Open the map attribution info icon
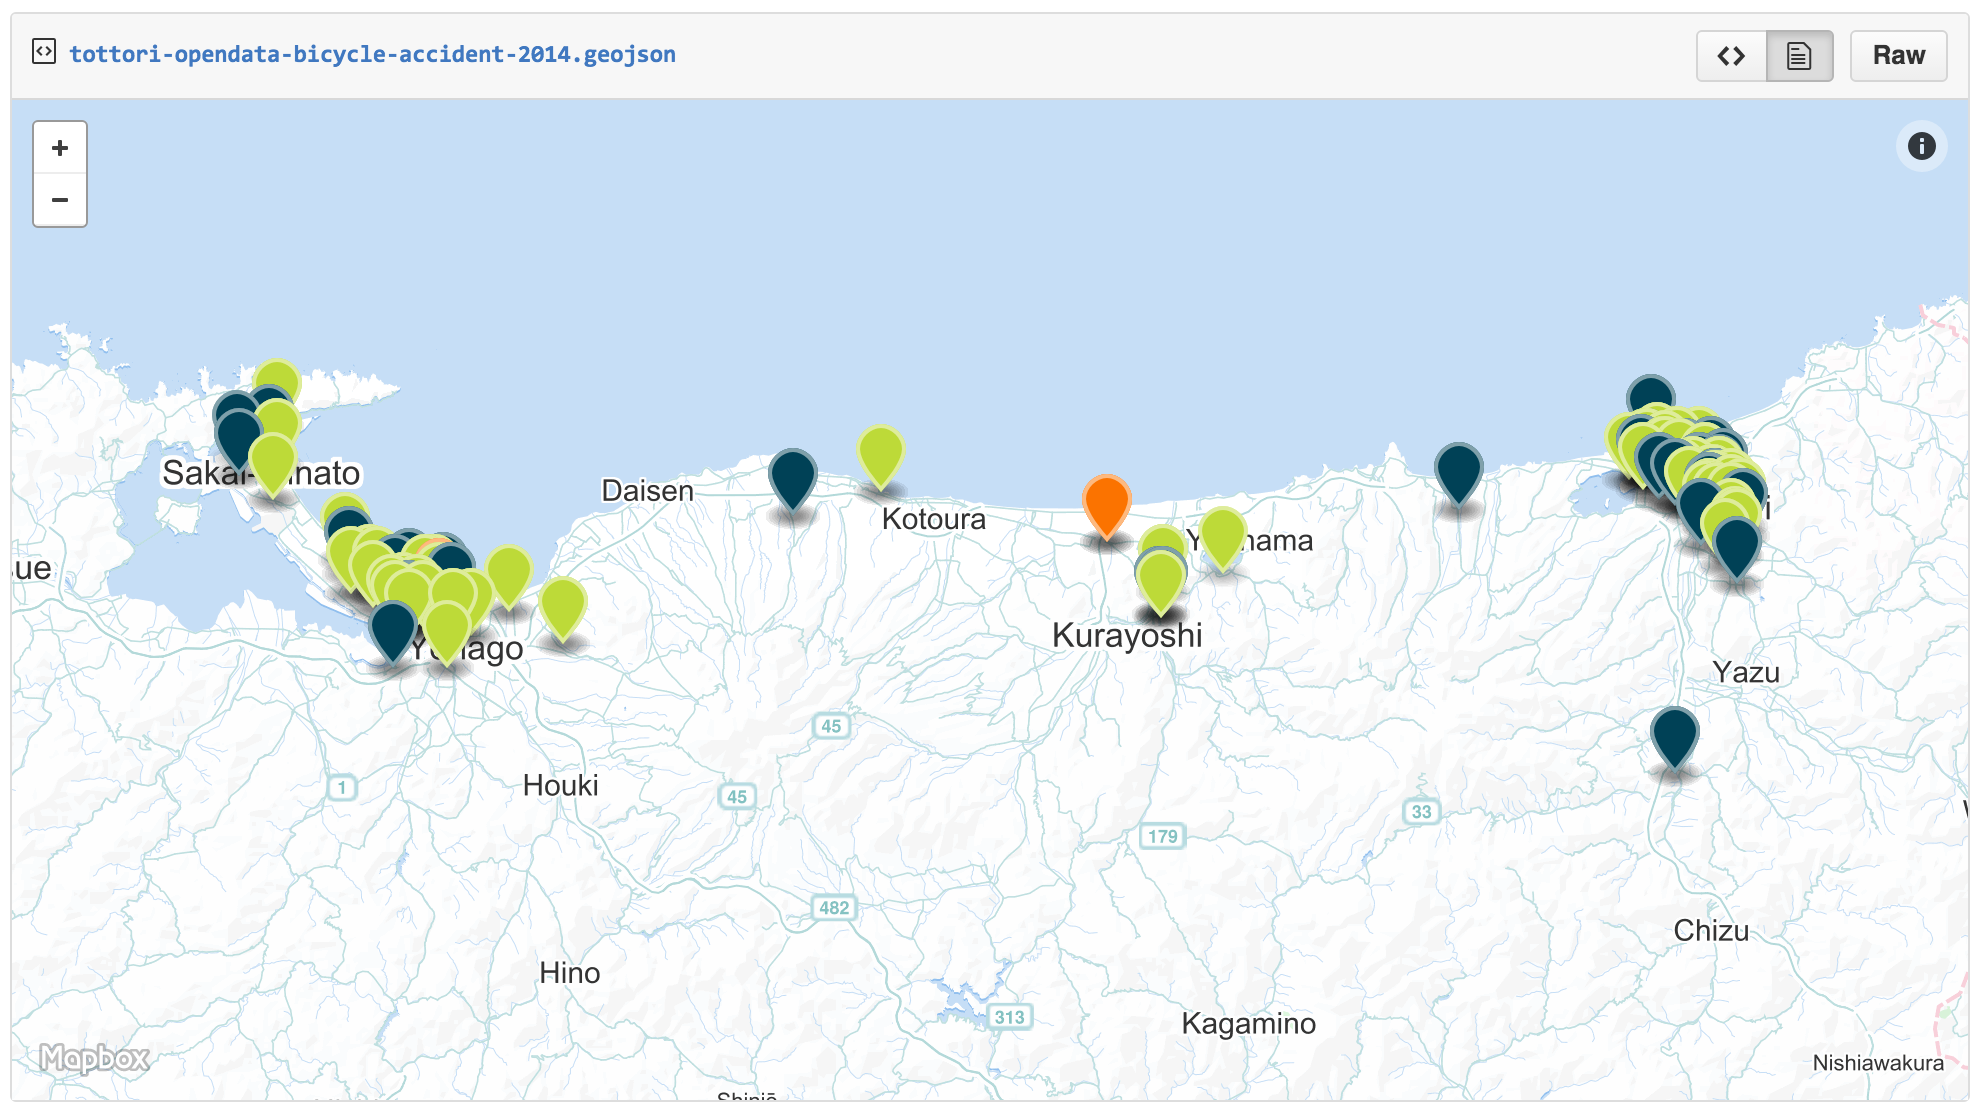Image resolution: width=1984 pixels, height=1114 pixels. [x=1921, y=146]
